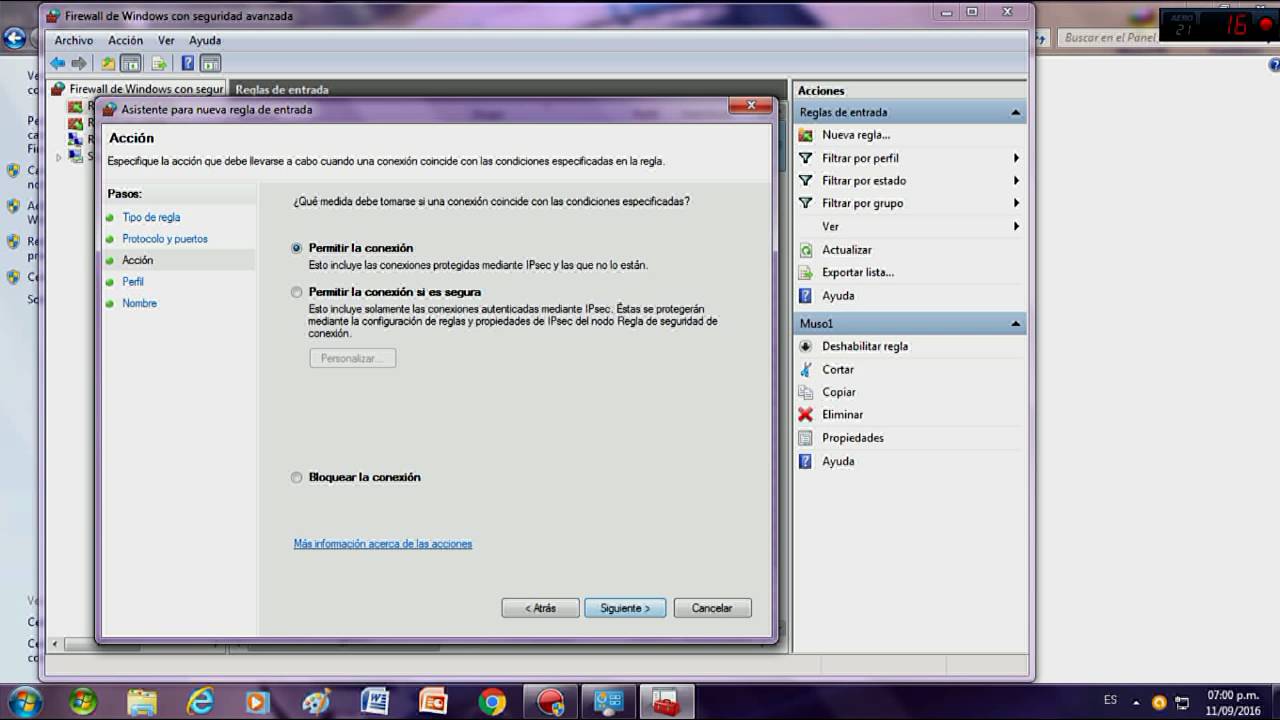
Task: Click the left arrow of the horizontal scrollbar
Action: tap(55, 644)
